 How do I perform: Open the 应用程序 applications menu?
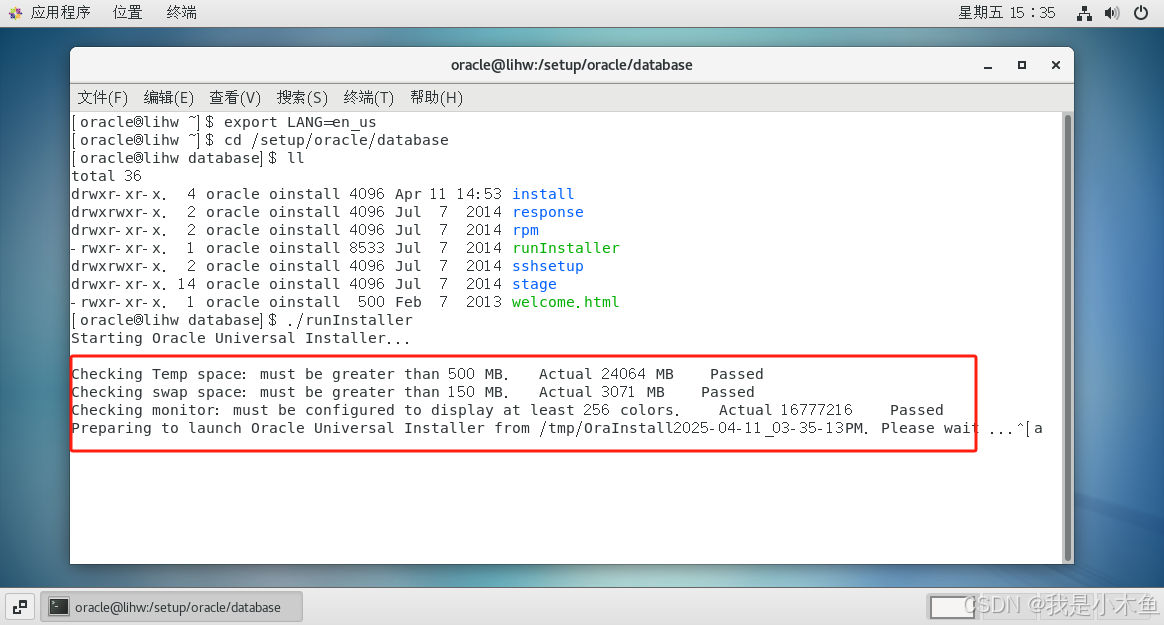(59, 13)
